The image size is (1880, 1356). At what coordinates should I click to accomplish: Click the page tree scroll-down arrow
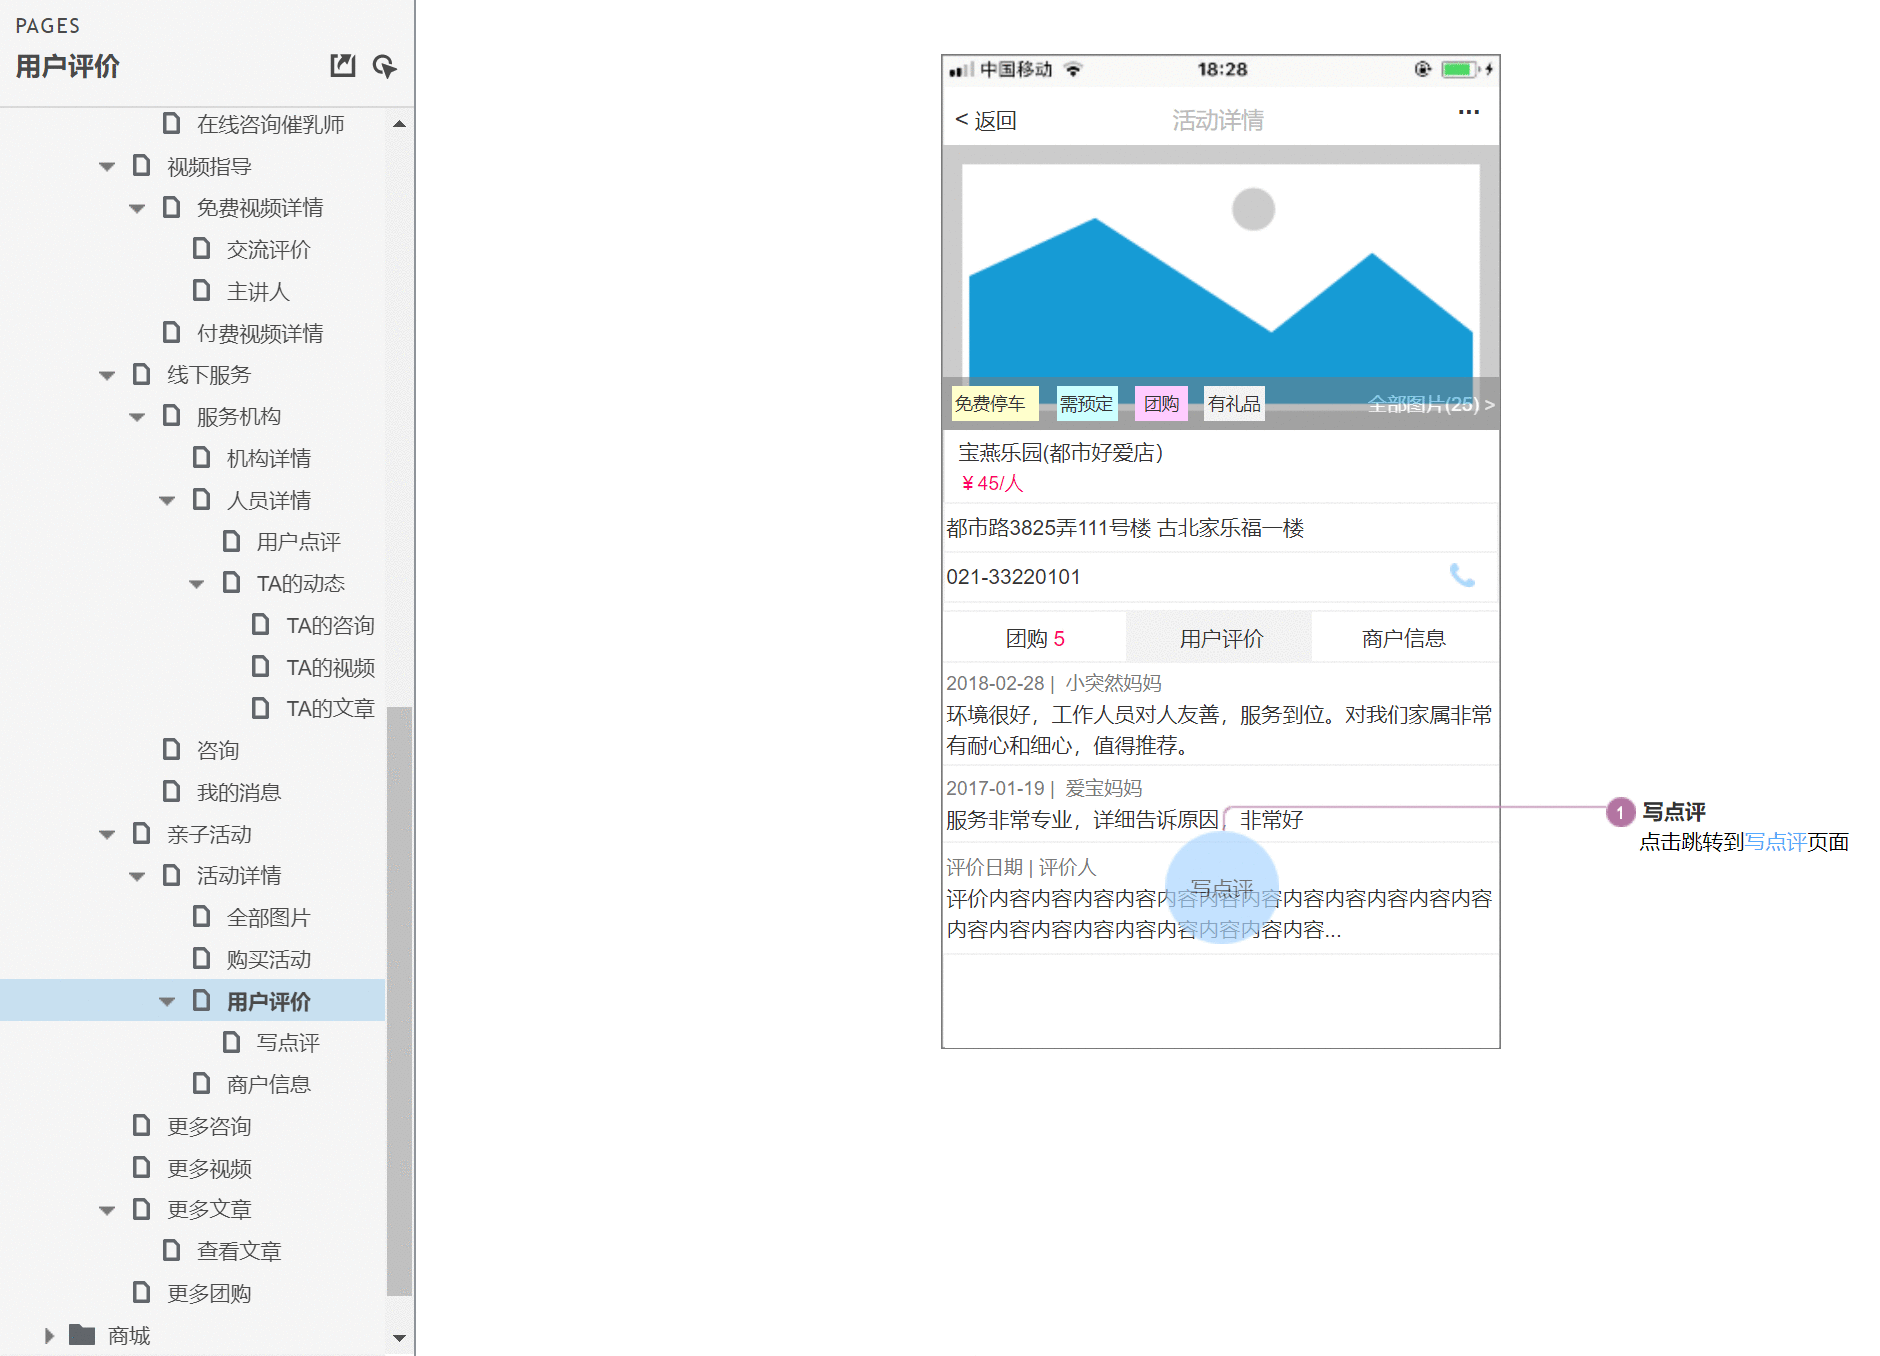pyautogui.click(x=399, y=1337)
